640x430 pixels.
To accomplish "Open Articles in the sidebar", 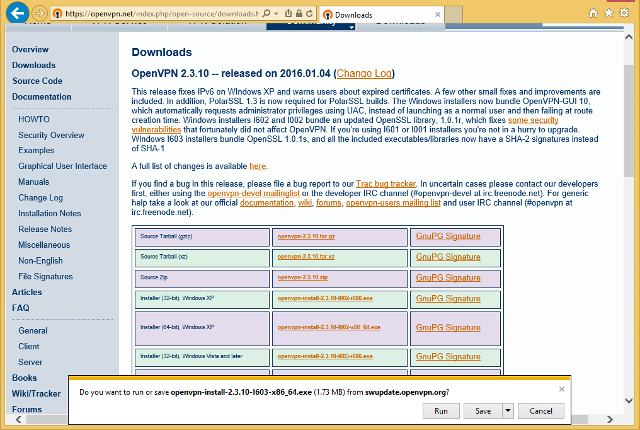I will [x=27, y=292].
